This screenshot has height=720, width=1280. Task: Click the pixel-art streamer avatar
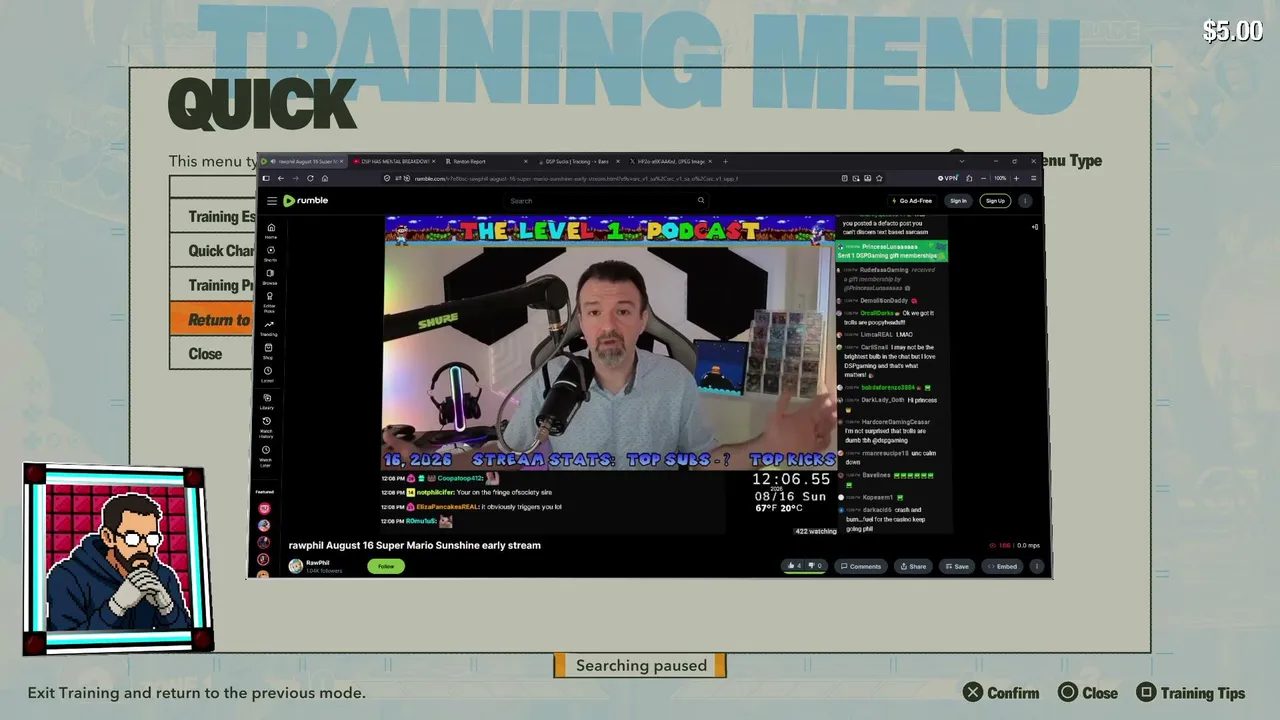coord(118,558)
